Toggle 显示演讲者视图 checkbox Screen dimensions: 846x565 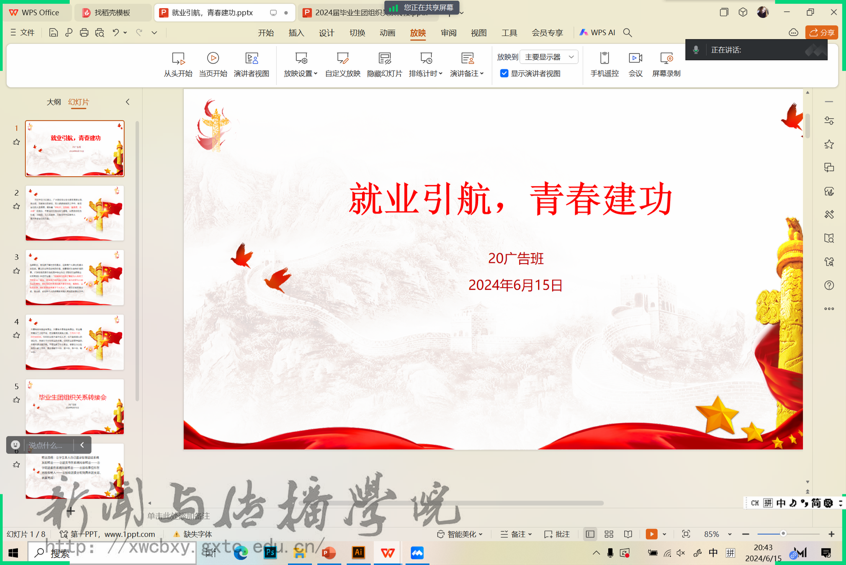pyautogui.click(x=504, y=73)
